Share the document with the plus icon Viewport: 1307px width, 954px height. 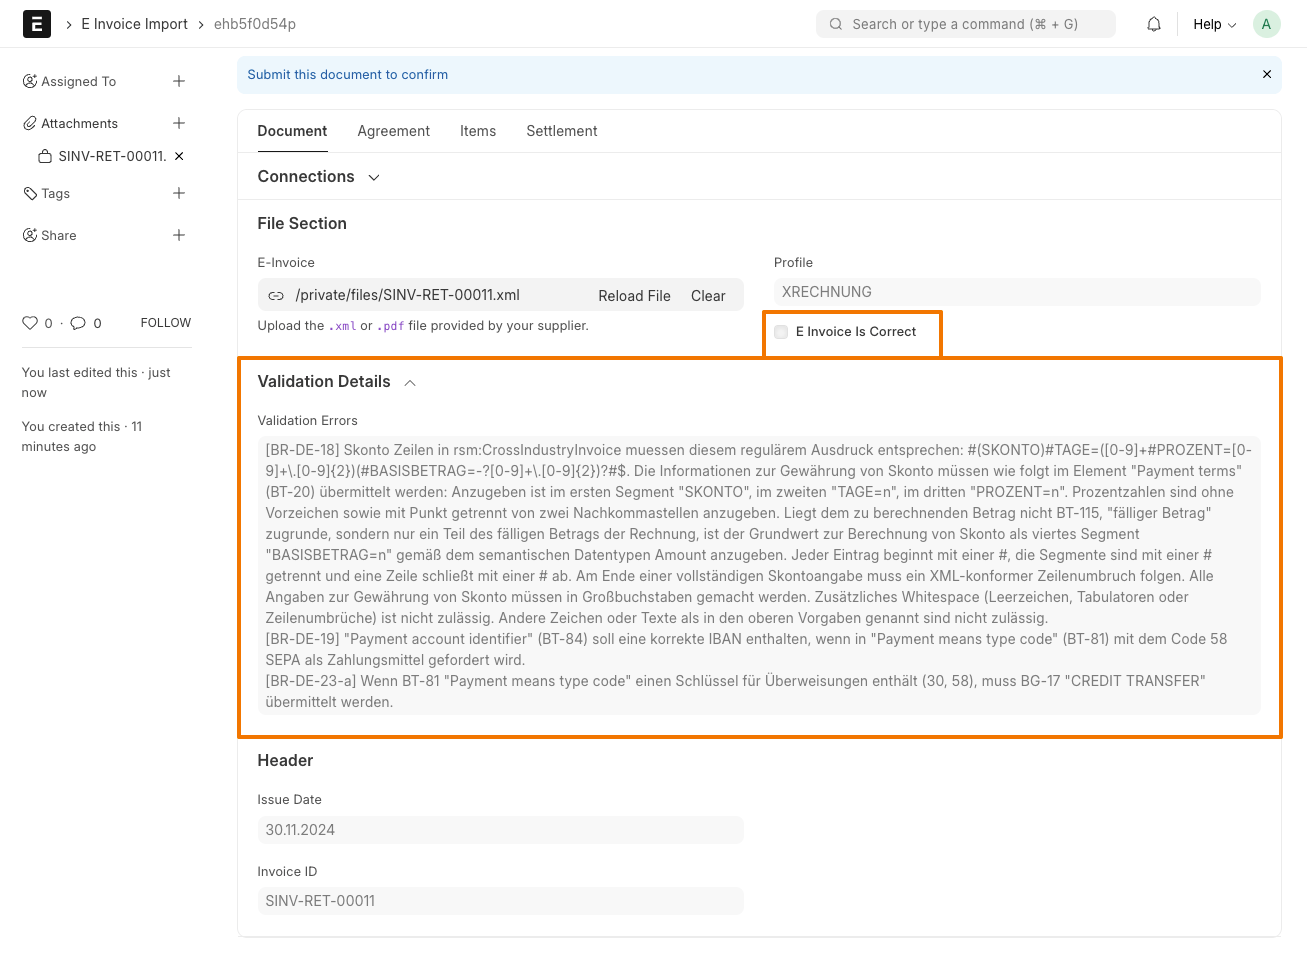179,235
